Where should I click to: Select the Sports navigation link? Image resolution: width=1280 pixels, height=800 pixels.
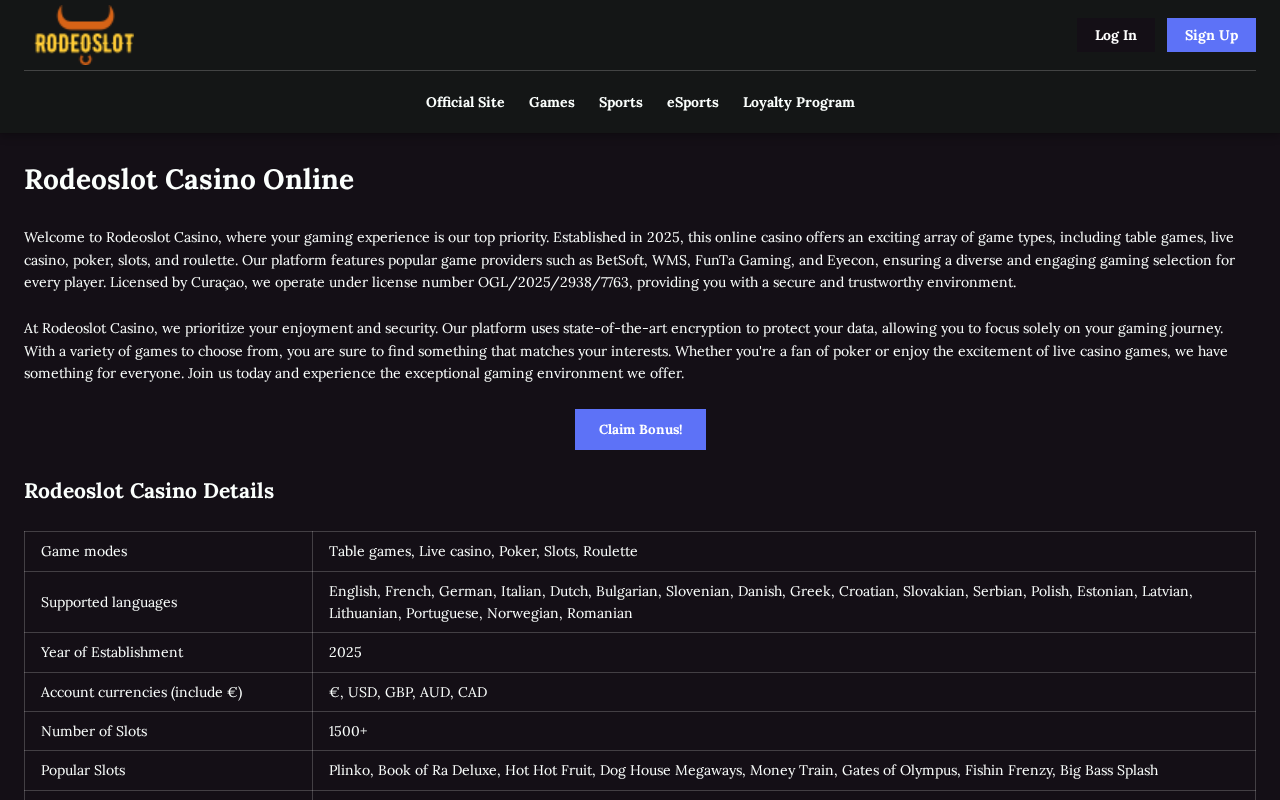[621, 102]
